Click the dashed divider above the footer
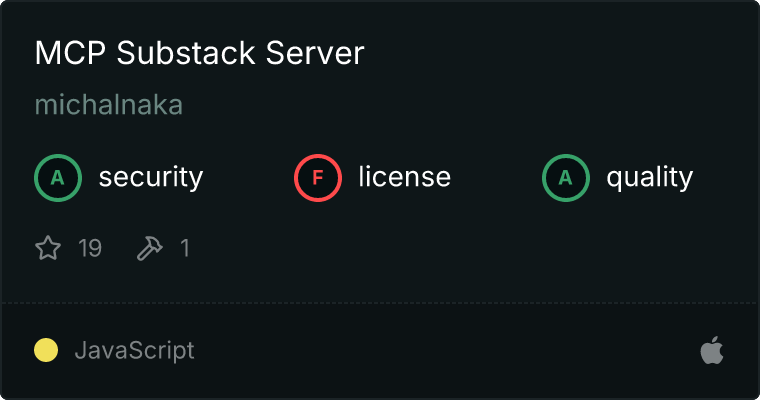 [380, 302]
